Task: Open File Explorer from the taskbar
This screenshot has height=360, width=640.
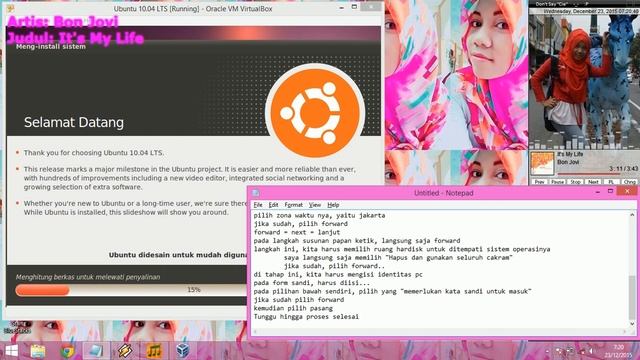Action: pos(38,351)
